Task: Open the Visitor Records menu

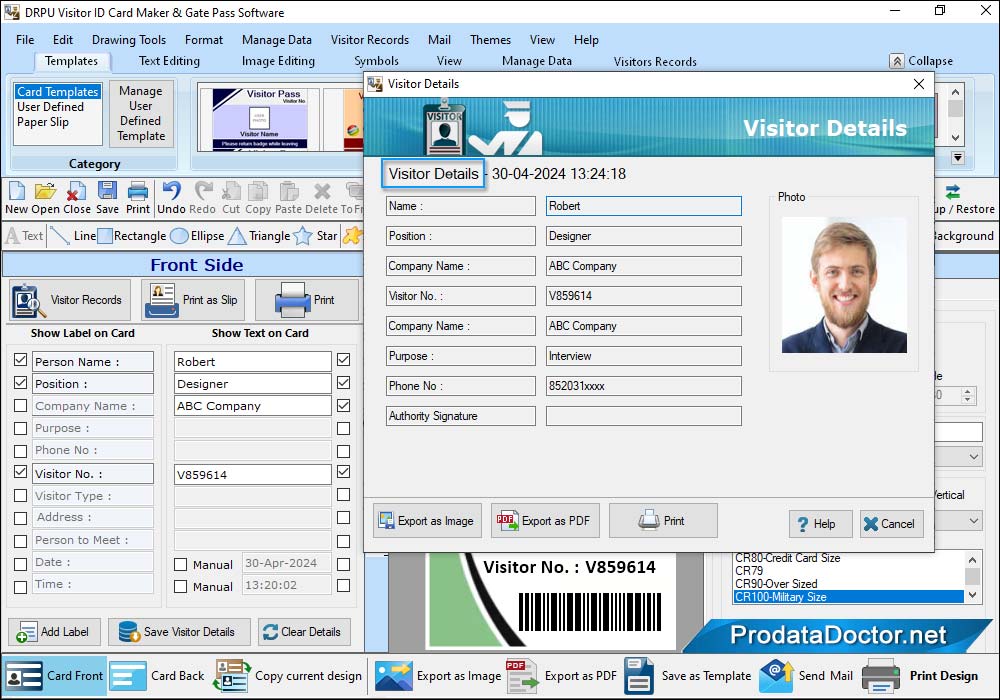Action: pos(369,40)
